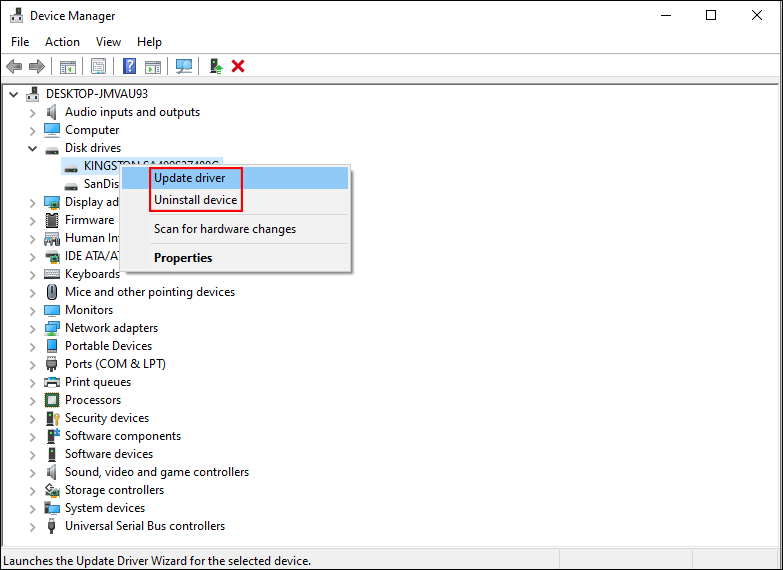Click the Ports (COM & LPT) icon
783x570 pixels.
(x=51, y=364)
